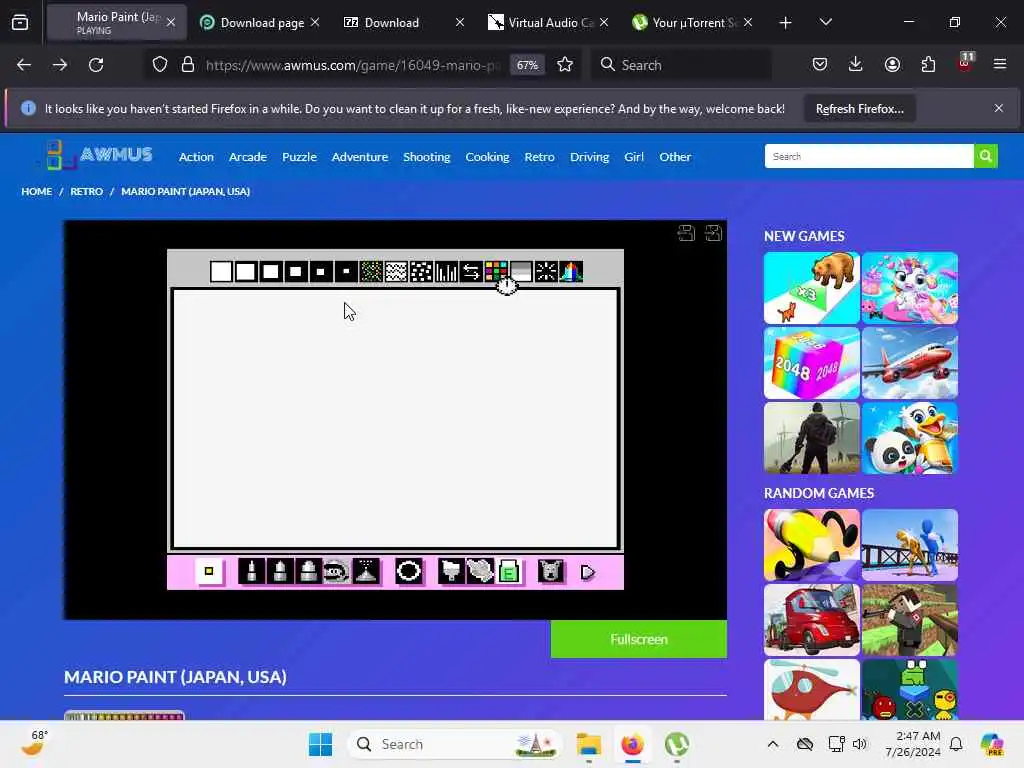This screenshot has width=1024, height=768.
Task: Select the airbrush spray can tool
Action: 336,571
